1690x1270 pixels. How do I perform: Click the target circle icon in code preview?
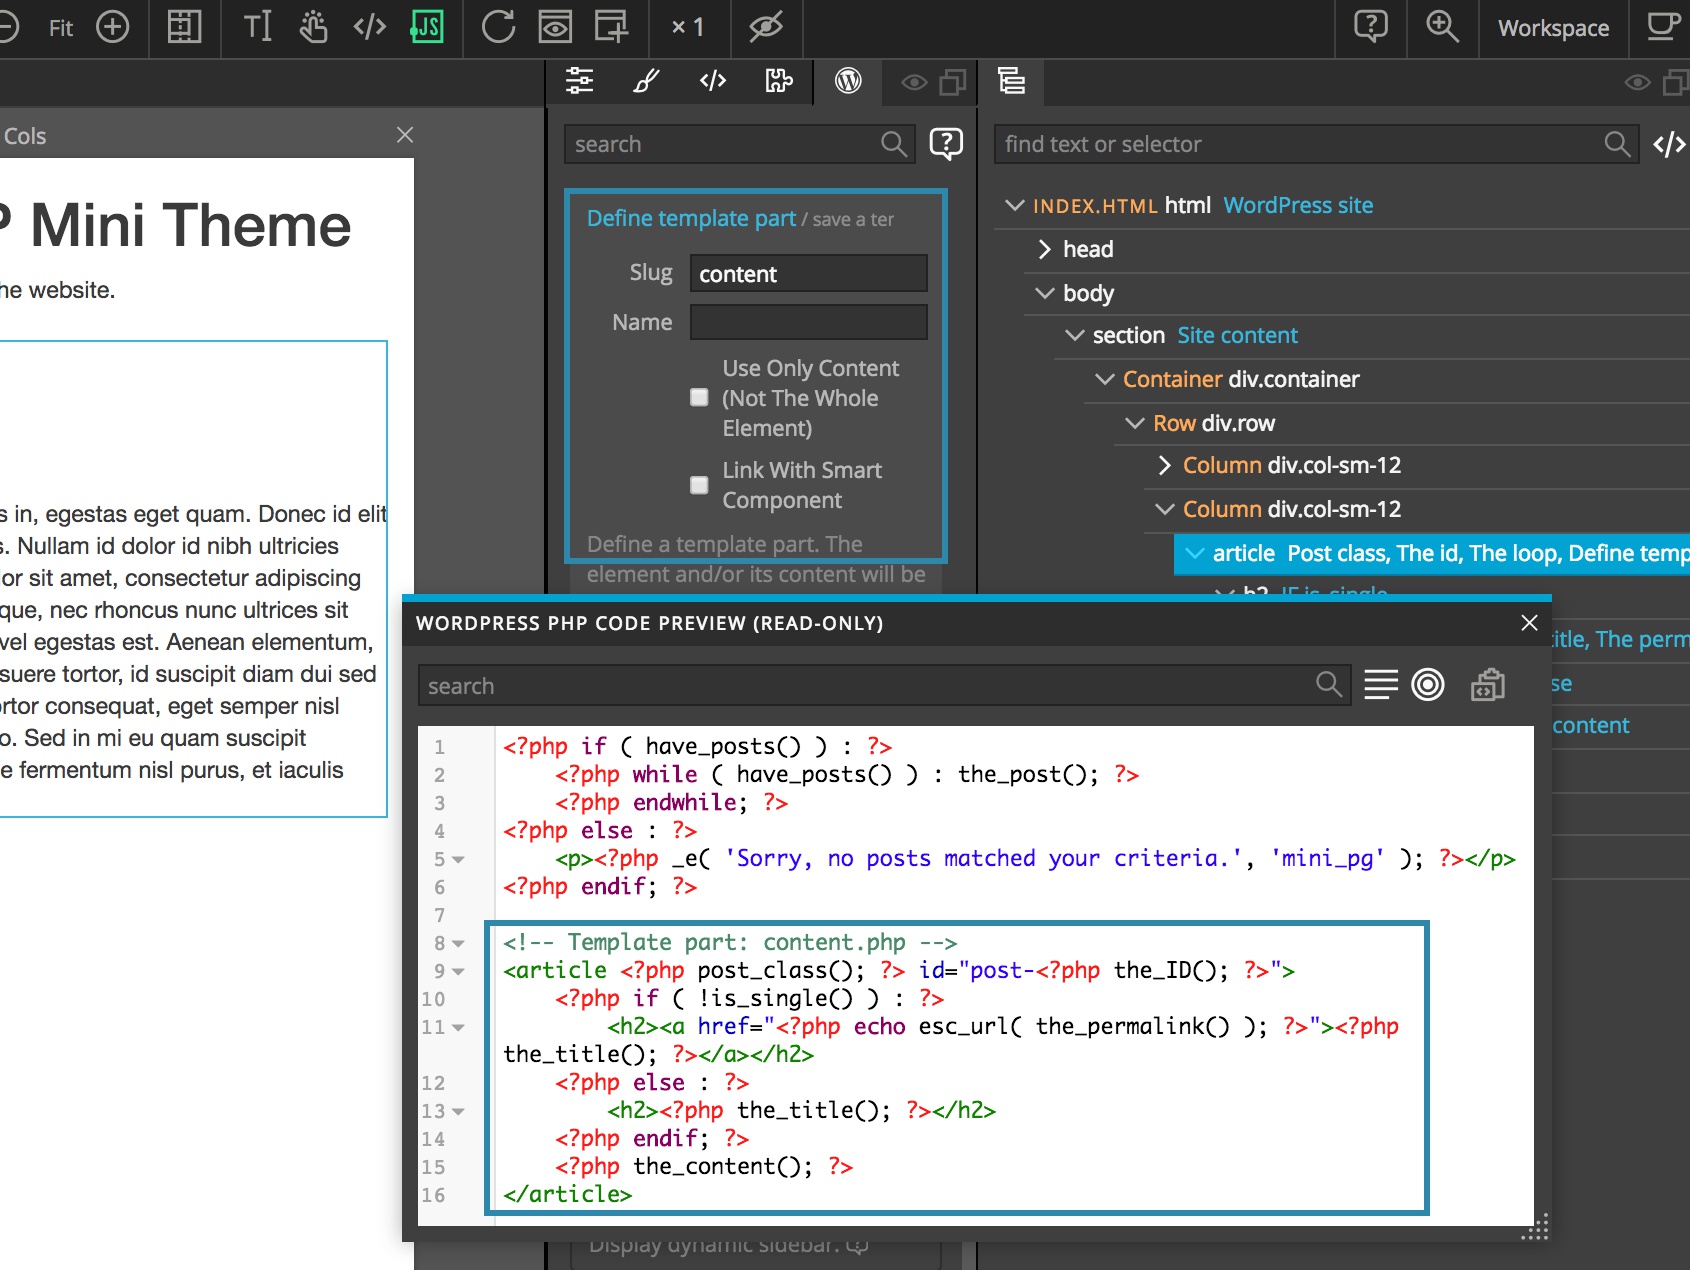pyautogui.click(x=1428, y=685)
